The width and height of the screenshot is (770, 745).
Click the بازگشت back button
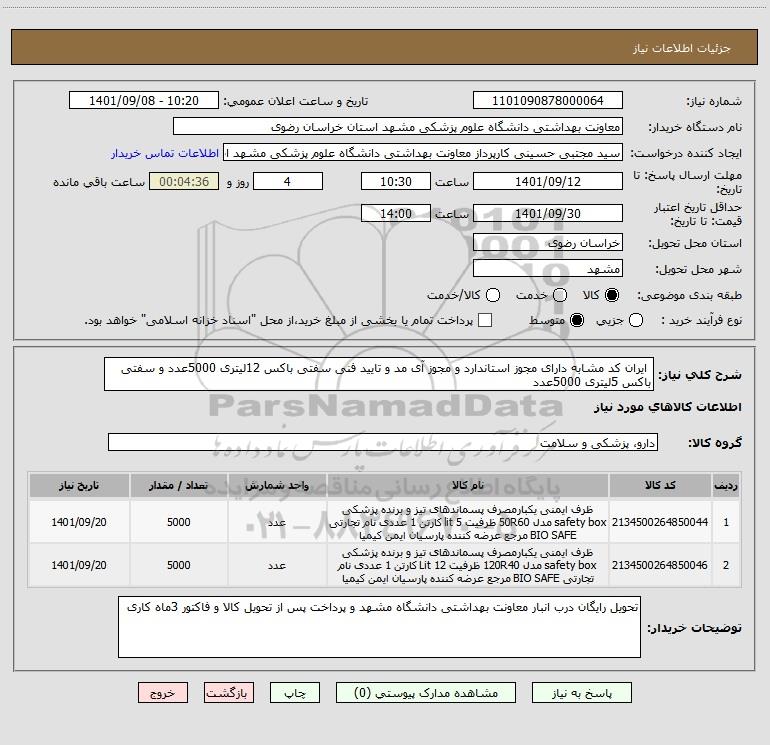pyautogui.click(x=229, y=693)
